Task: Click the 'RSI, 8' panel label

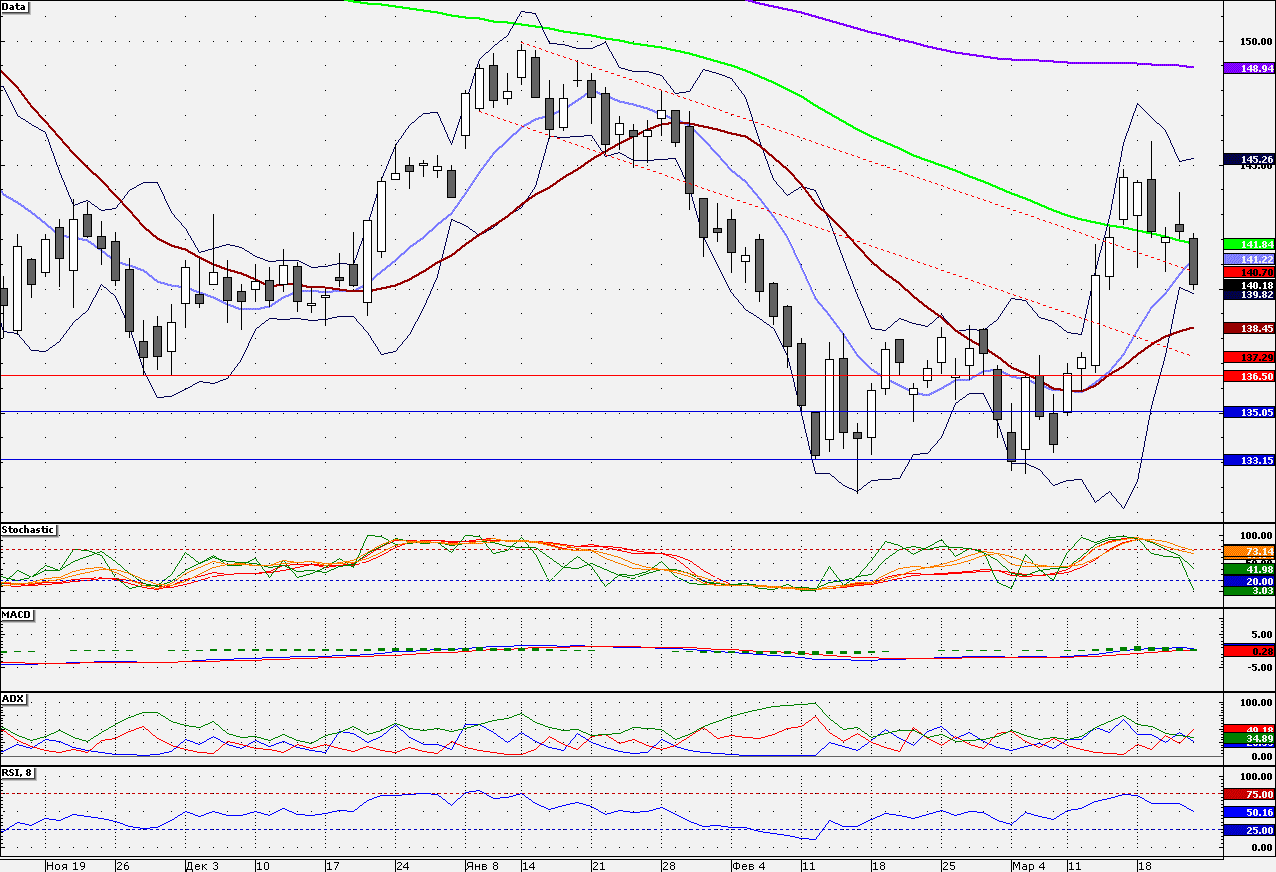Action: tap(19, 773)
